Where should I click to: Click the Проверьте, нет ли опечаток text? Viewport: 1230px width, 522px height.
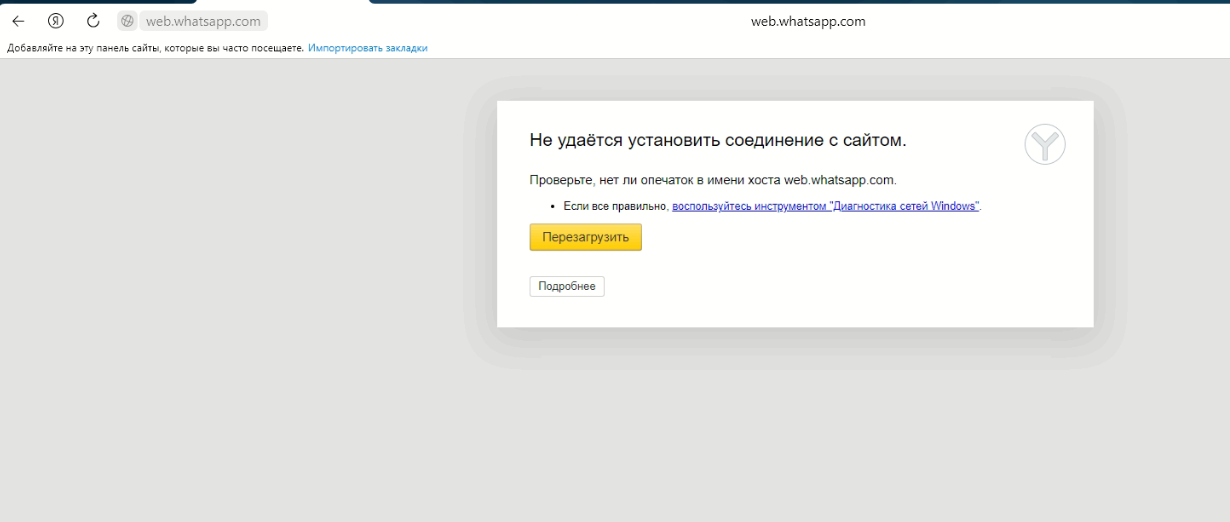pos(713,180)
